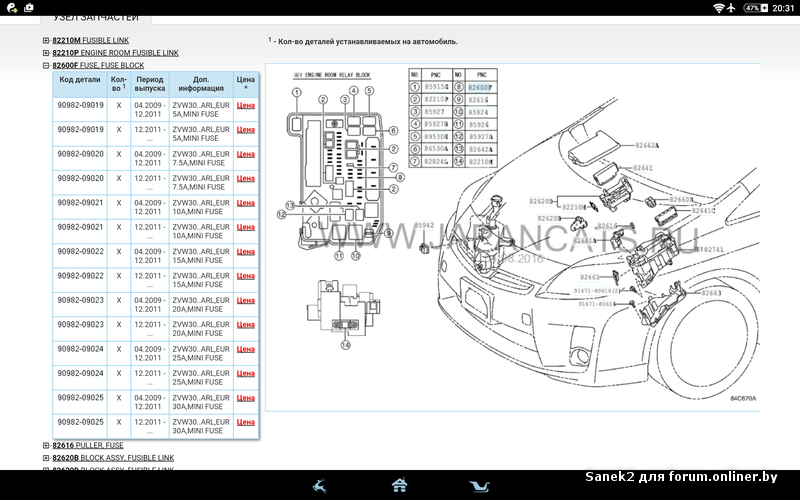Open Цена for 90982-09019 period 12.2011 onward

(x=245, y=130)
